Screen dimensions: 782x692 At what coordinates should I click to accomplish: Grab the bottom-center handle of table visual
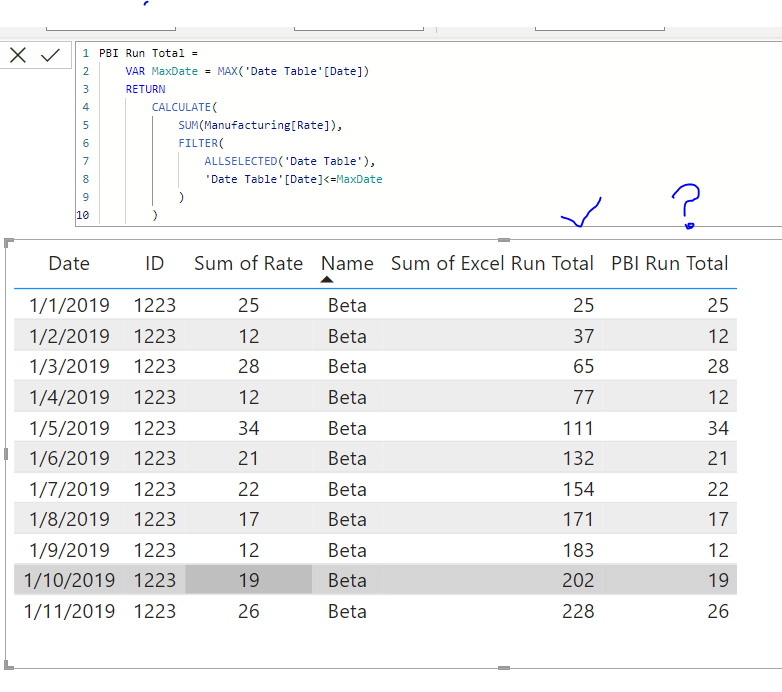coord(504,668)
